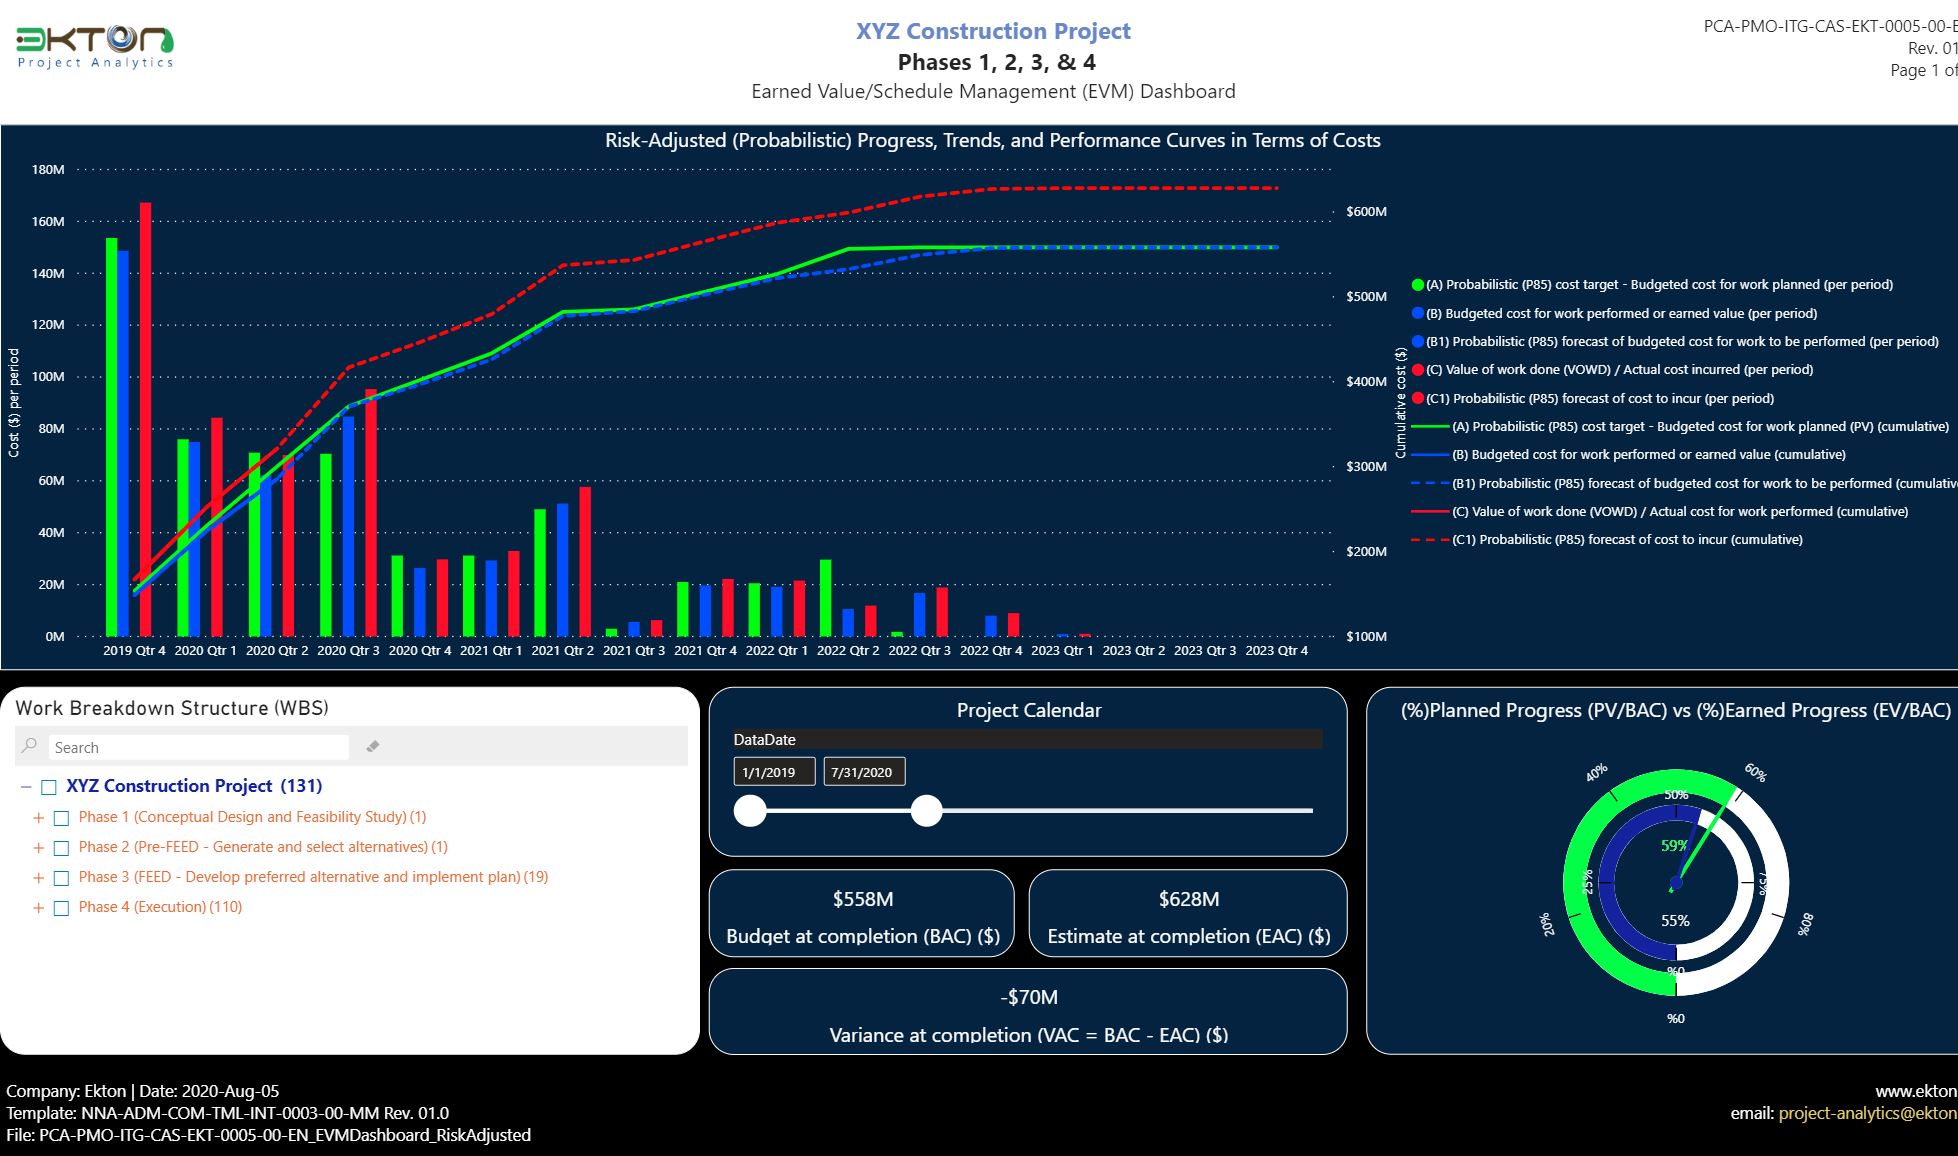The image size is (1958, 1156).
Task: Click red legend marker for (C) VOWD per period
Action: (1417, 370)
